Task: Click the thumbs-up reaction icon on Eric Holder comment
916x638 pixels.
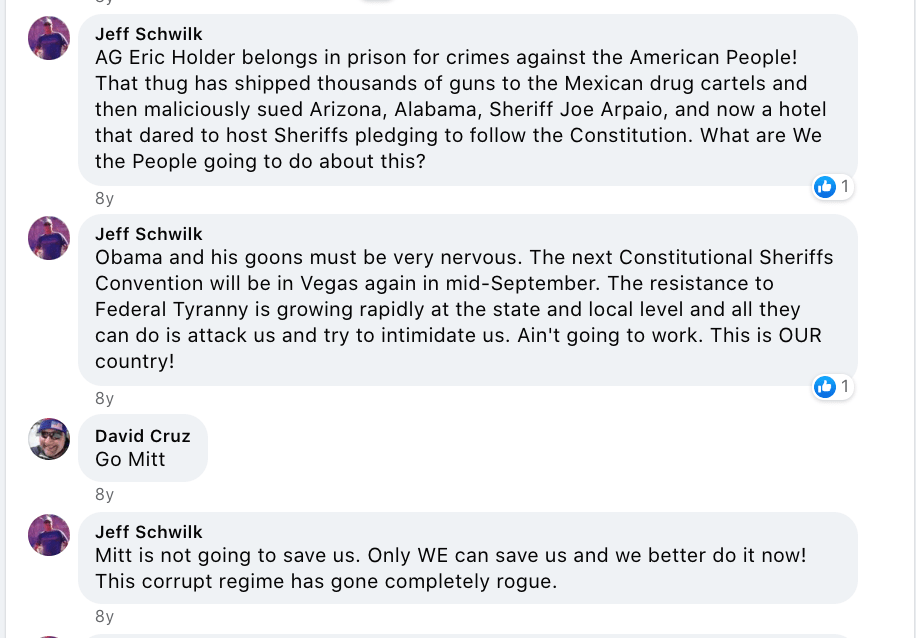Action: (x=825, y=187)
